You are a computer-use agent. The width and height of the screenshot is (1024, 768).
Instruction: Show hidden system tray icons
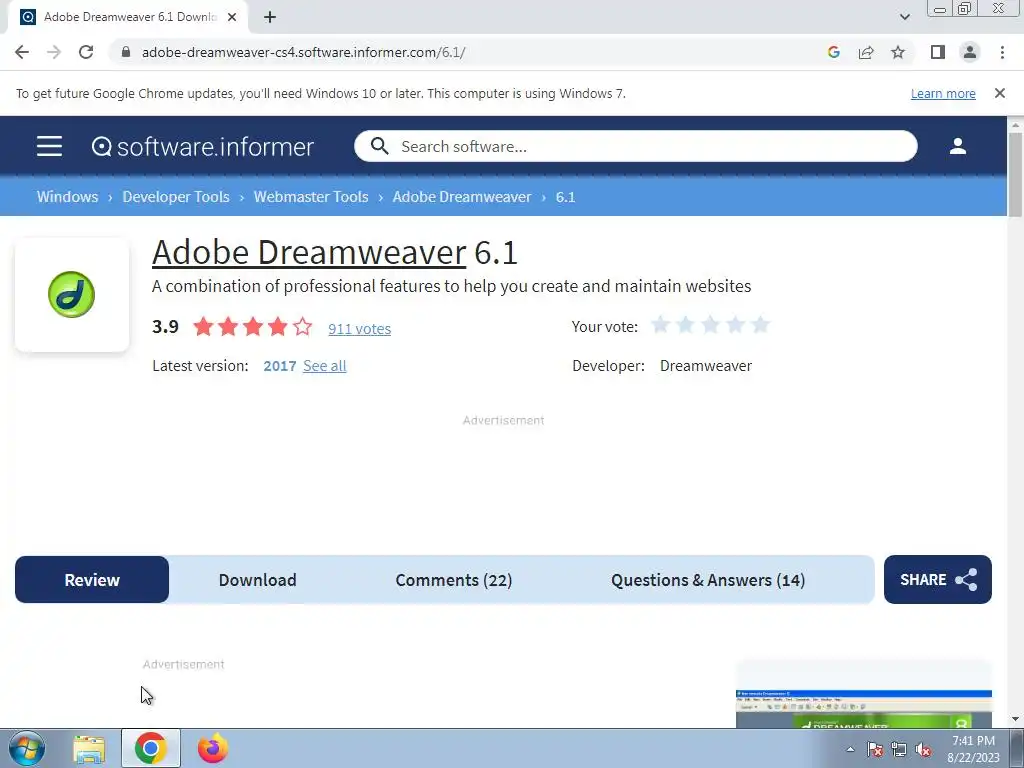(850, 749)
